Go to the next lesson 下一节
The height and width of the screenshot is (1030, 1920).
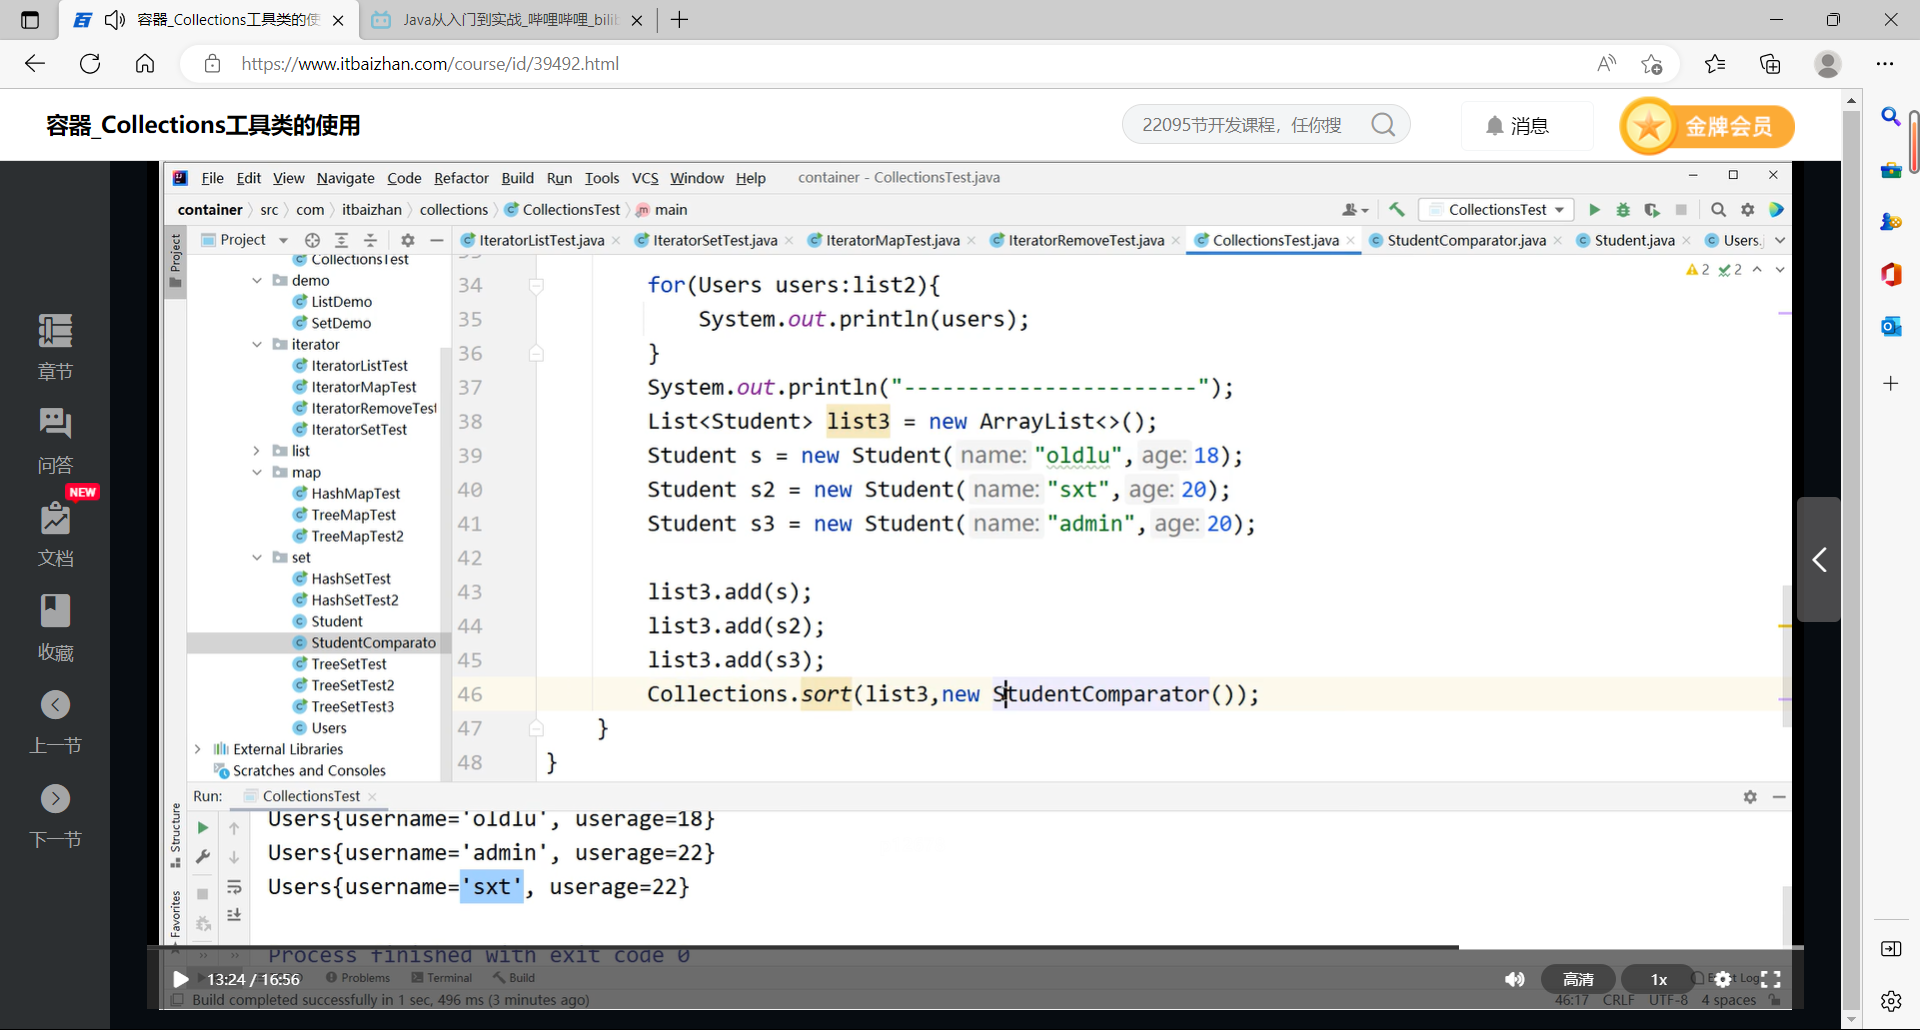(55, 815)
